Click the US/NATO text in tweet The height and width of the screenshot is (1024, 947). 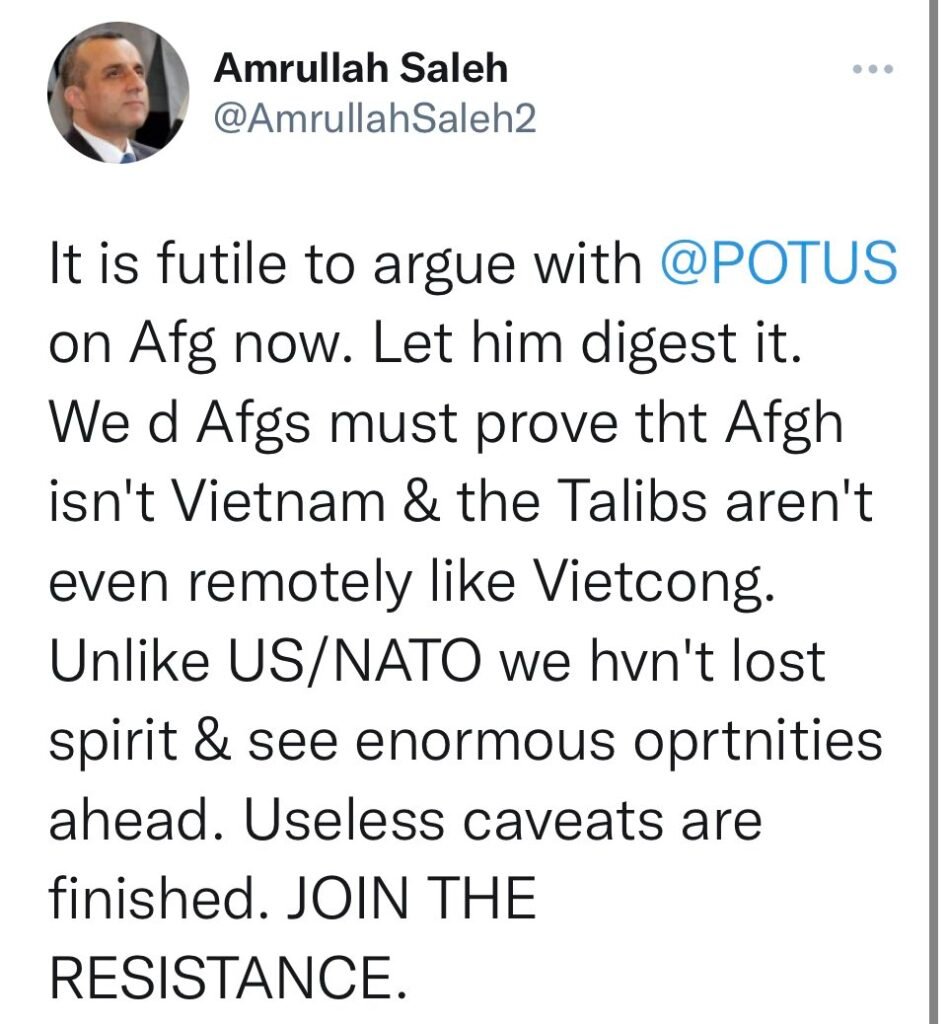point(353,660)
